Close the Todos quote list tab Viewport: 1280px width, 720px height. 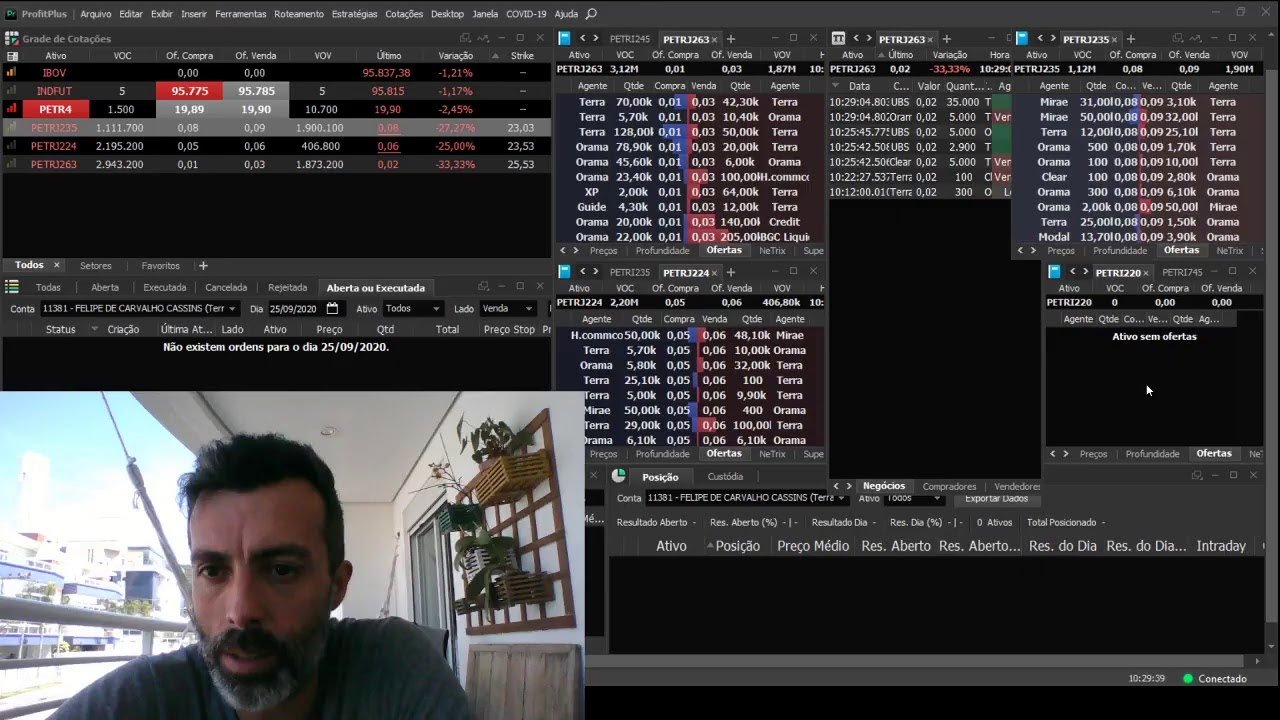tap(56, 266)
